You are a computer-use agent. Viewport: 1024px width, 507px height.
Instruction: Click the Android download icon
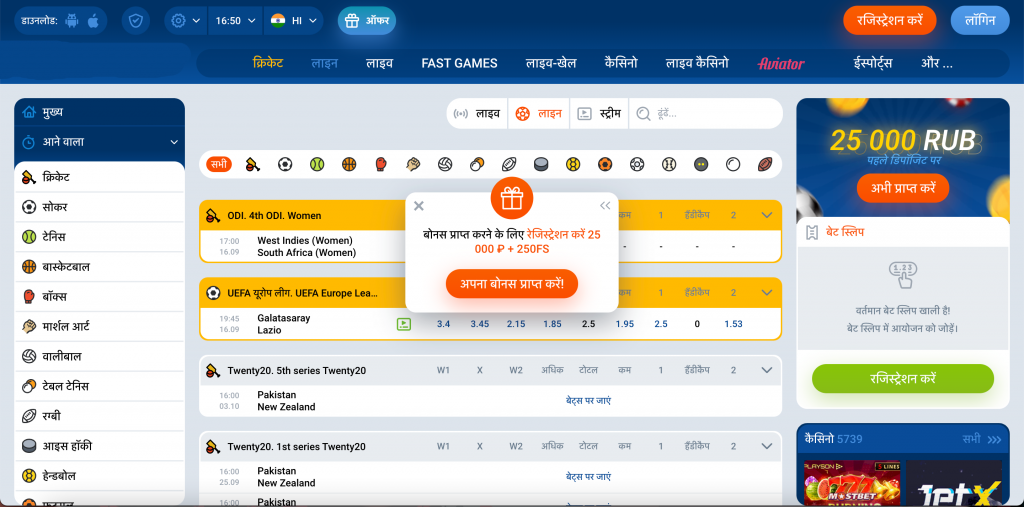tap(71, 20)
